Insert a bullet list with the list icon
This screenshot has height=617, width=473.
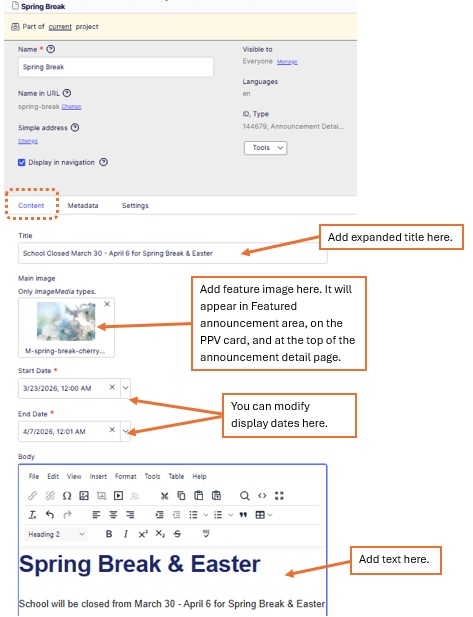tap(193, 515)
